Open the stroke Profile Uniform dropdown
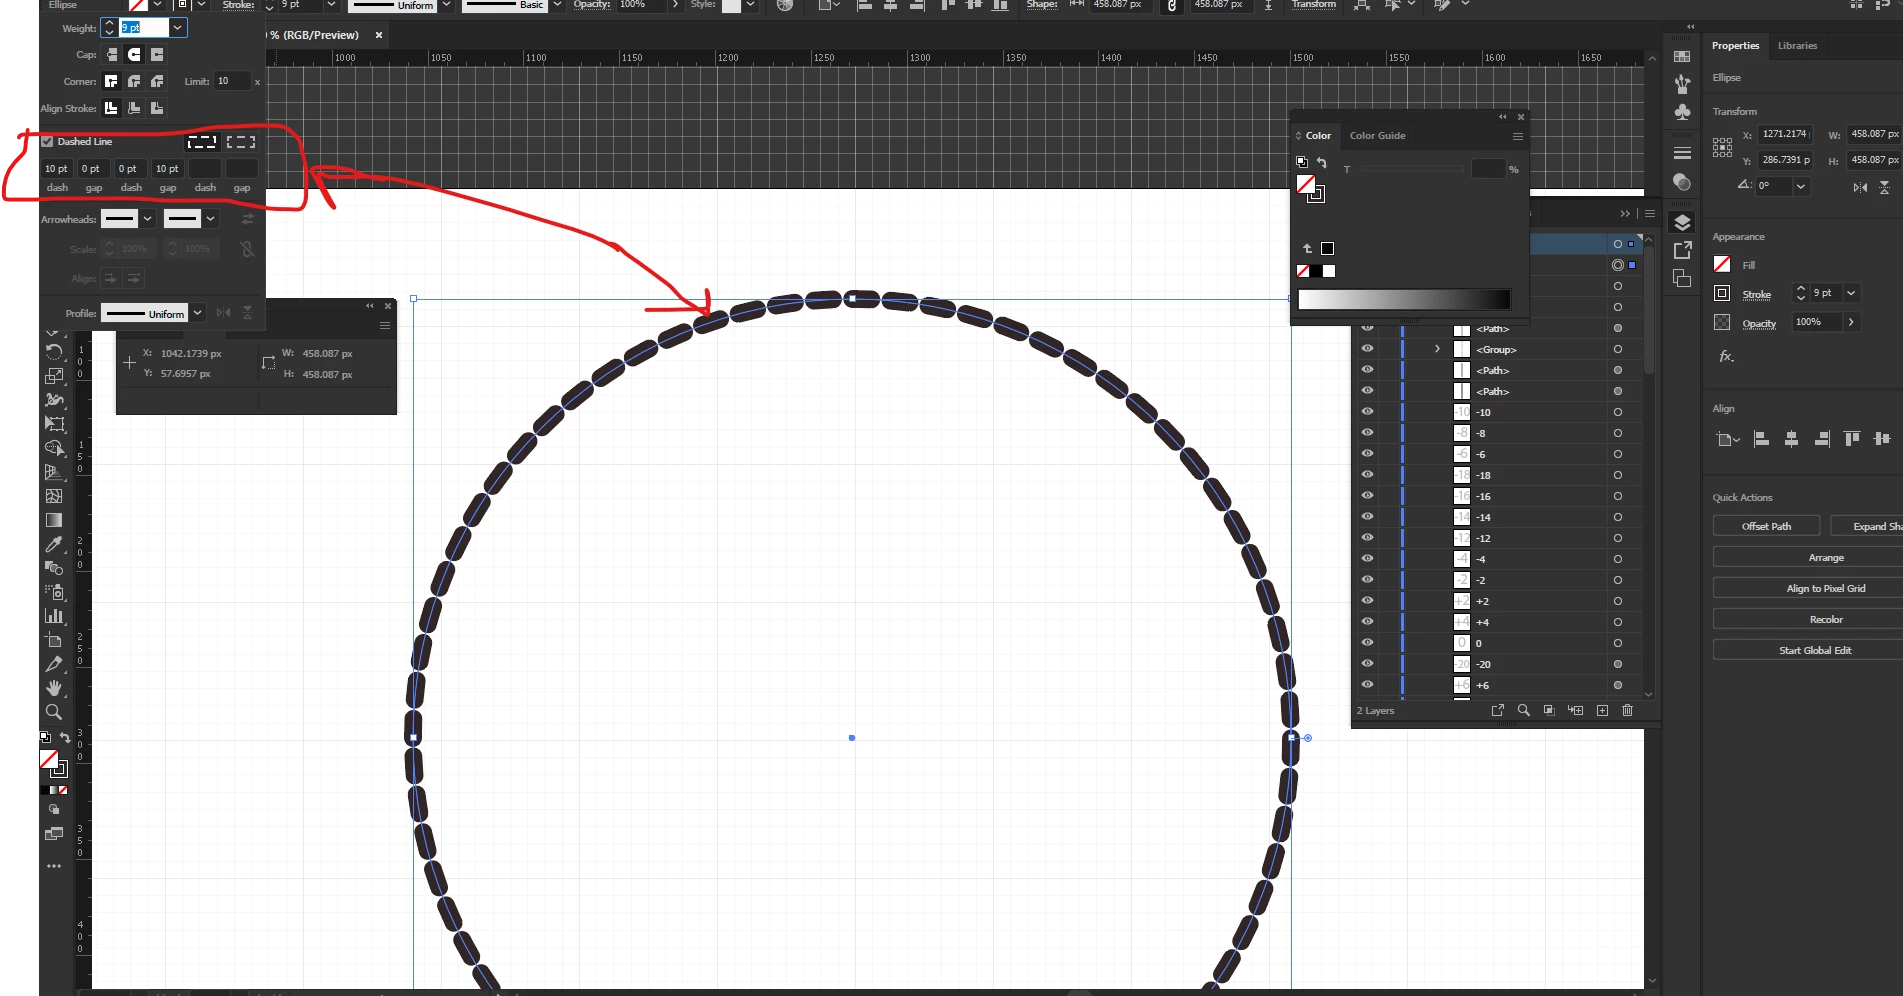The height and width of the screenshot is (996, 1903). (198, 313)
